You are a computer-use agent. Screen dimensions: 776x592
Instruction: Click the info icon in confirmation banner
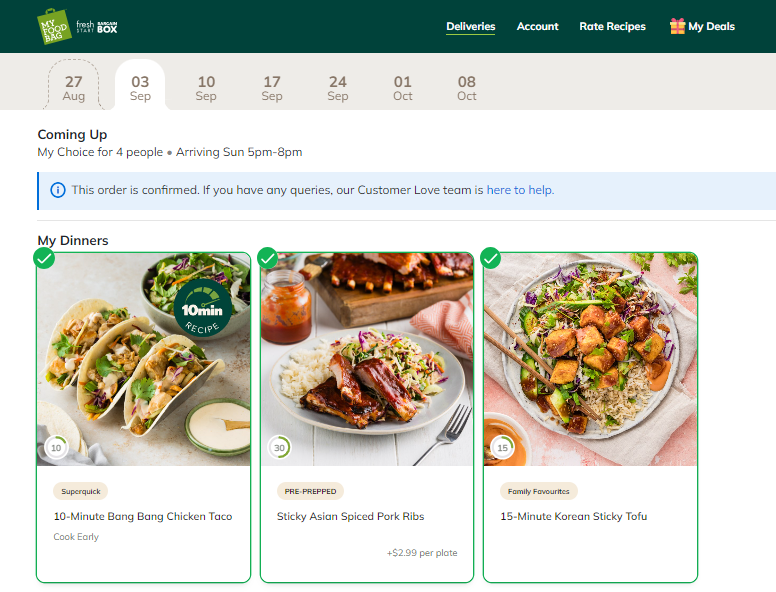pos(58,190)
